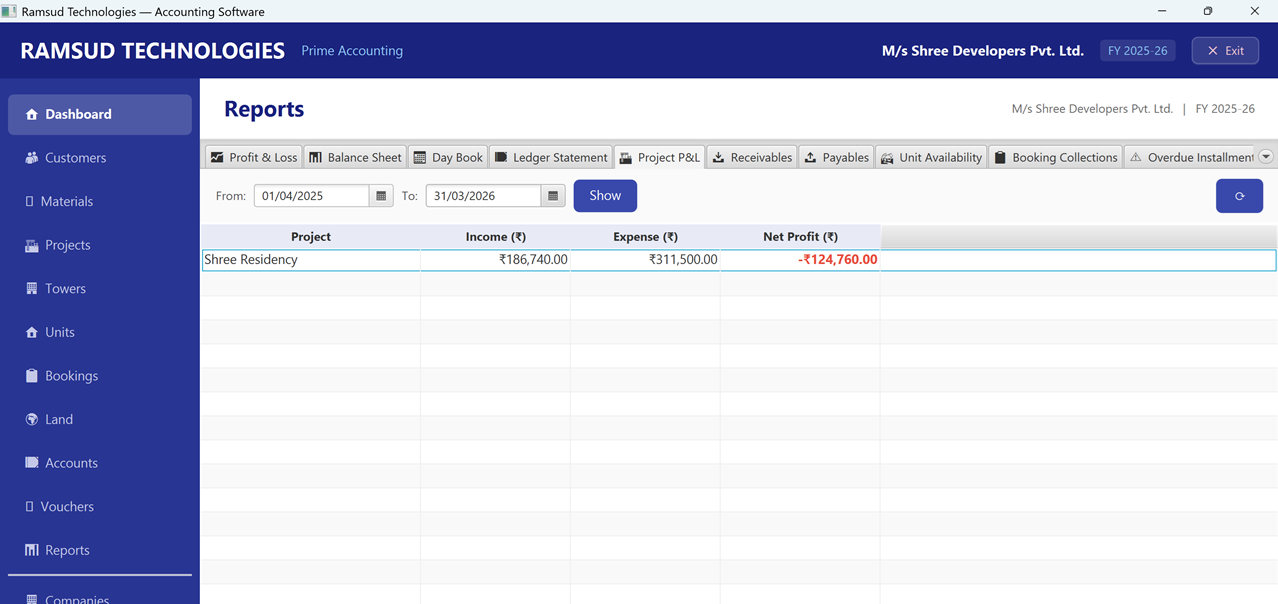1278x604 pixels.
Task: Click the RAMSUD TECHNOLOGIES header title
Action: (x=153, y=51)
